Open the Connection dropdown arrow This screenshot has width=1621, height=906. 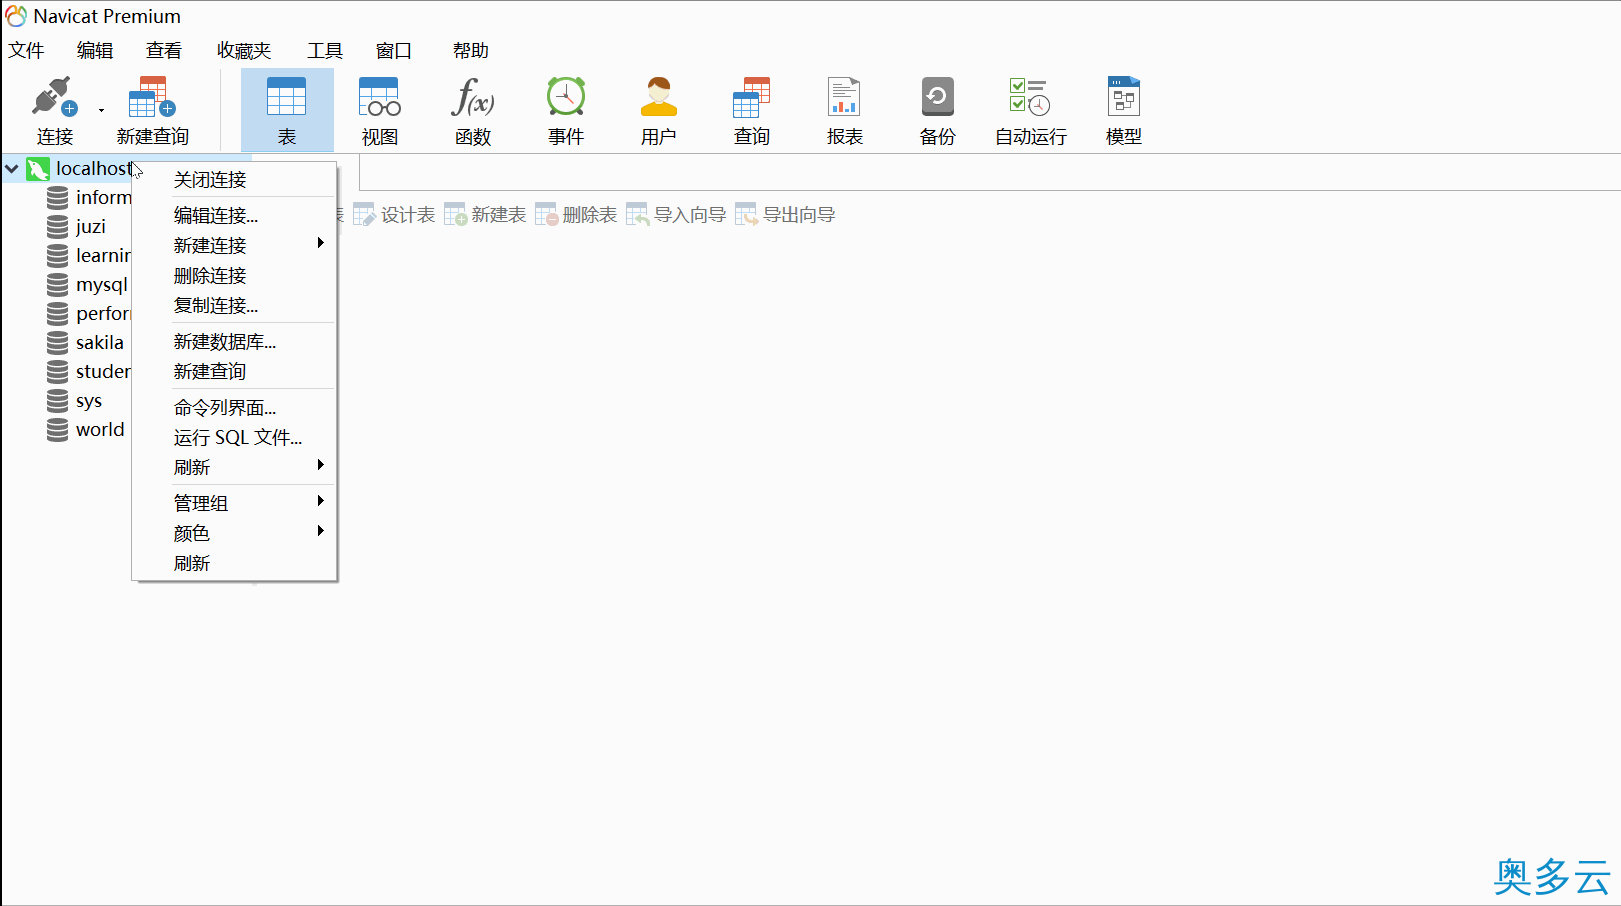point(101,110)
